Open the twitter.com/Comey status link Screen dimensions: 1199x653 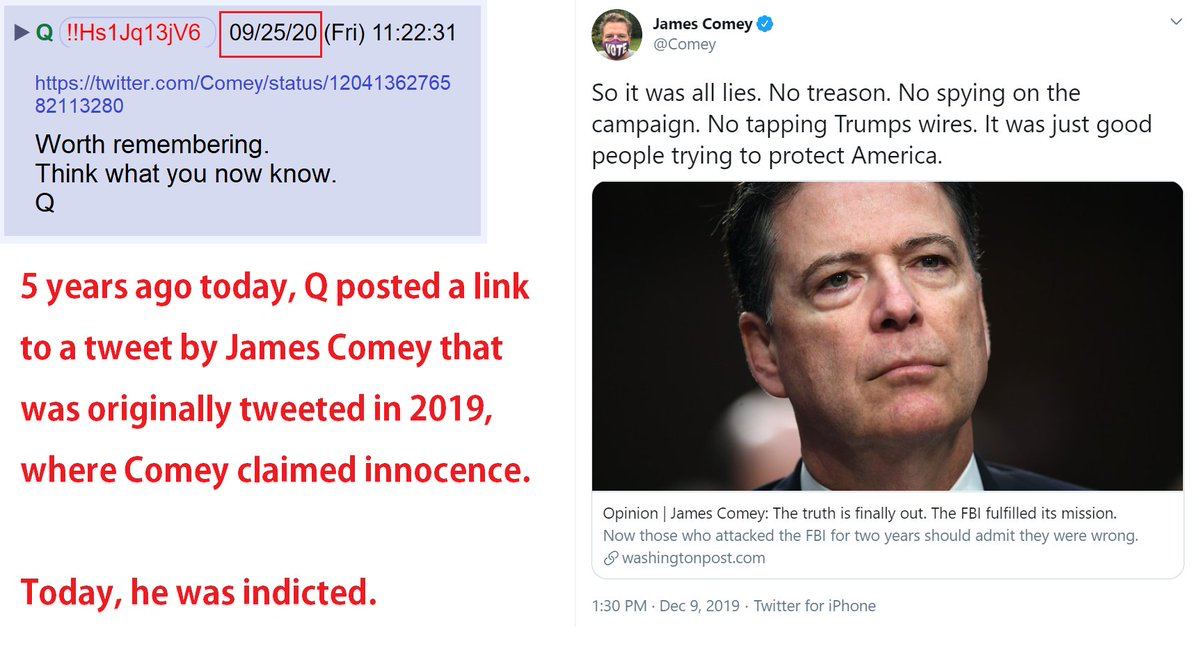pos(242,94)
